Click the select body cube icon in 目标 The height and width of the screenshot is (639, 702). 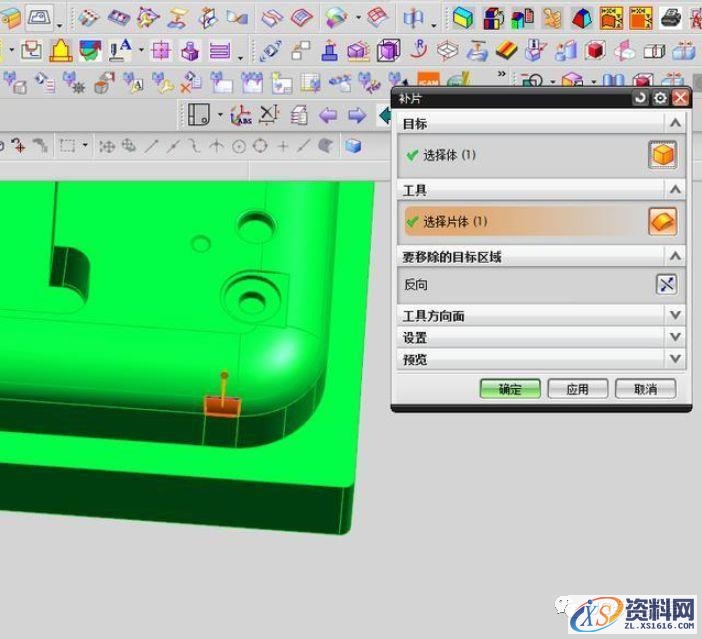[663, 155]
